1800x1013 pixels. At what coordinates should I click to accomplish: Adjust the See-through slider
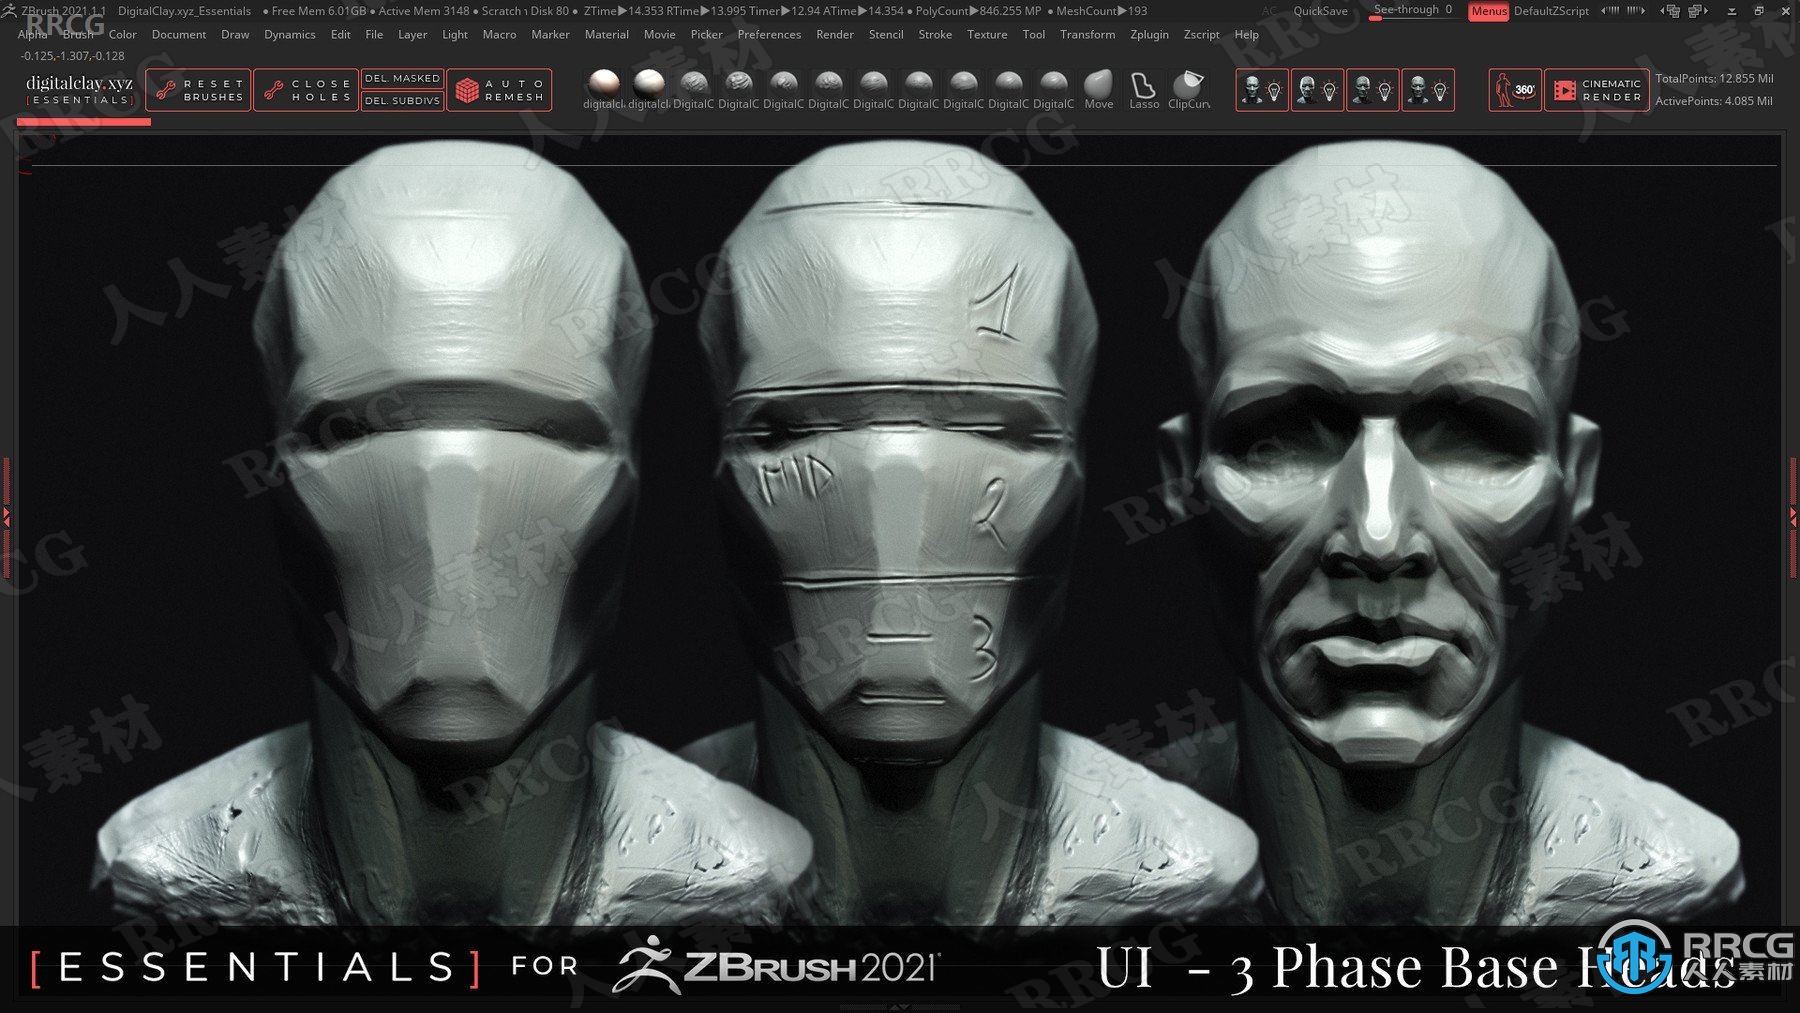point(1413,10)
